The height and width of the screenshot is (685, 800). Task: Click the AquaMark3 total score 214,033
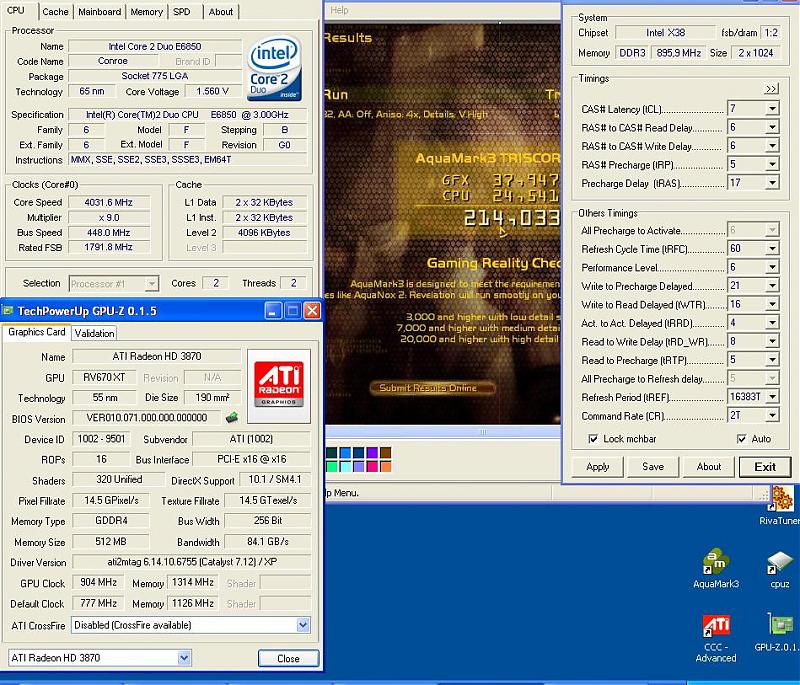pos(511,219)
